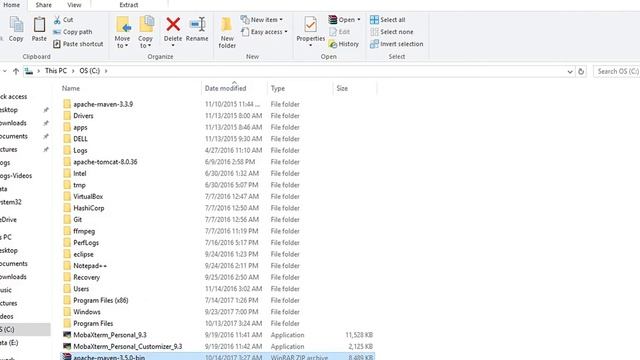
Task: Sort by the Size column header
Action: coord(342,88)
